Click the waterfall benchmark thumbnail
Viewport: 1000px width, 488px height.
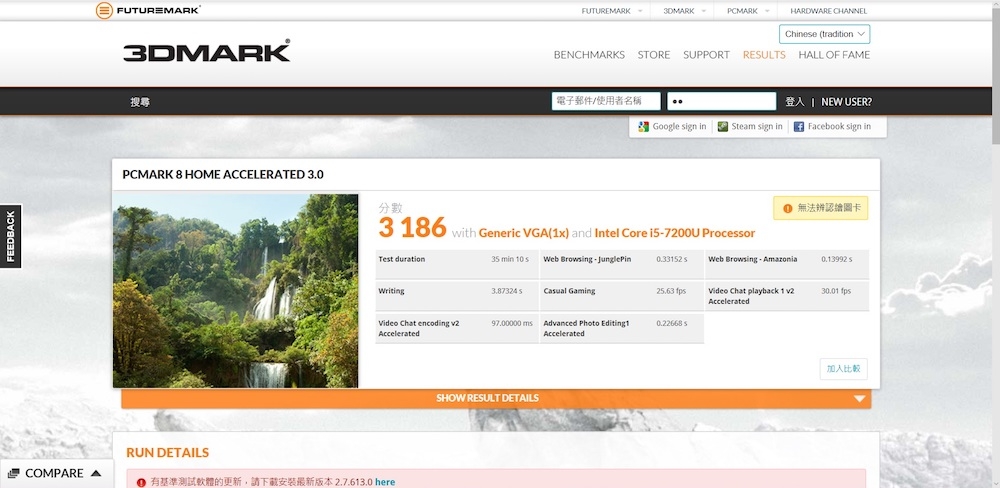[235, 291]
